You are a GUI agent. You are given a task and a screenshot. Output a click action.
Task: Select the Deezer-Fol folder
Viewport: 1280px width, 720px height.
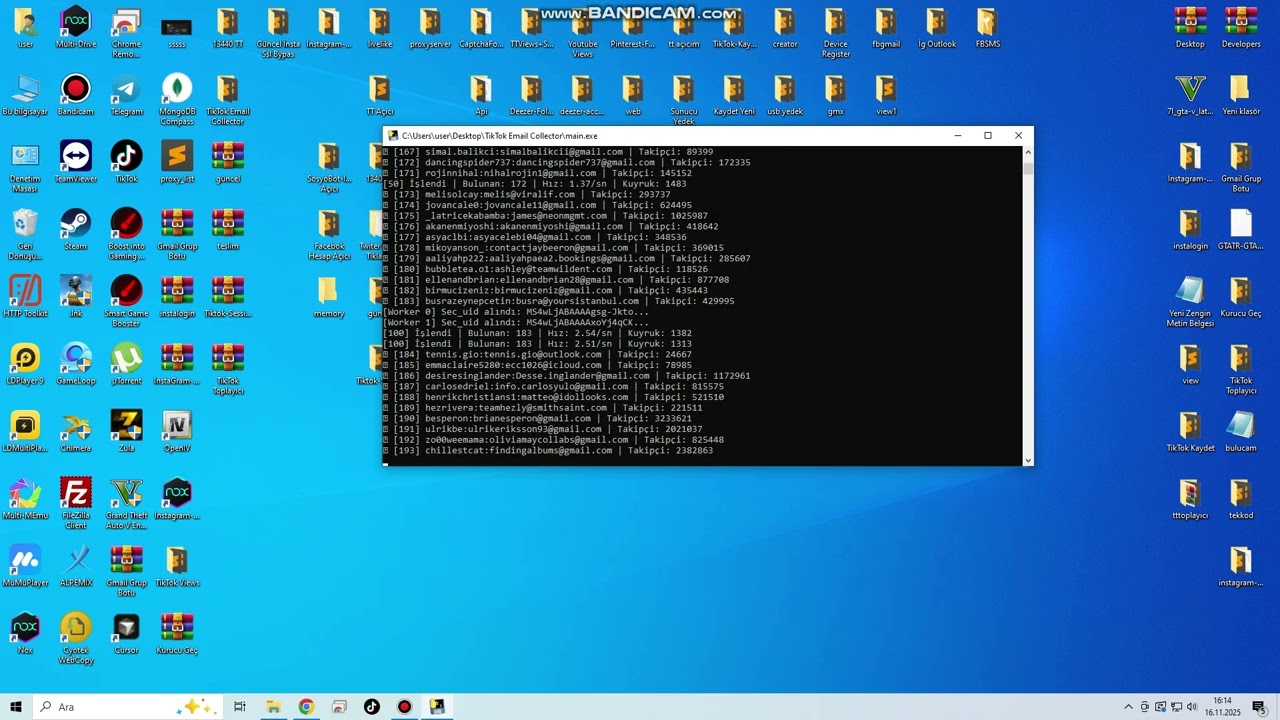[531, 96]
